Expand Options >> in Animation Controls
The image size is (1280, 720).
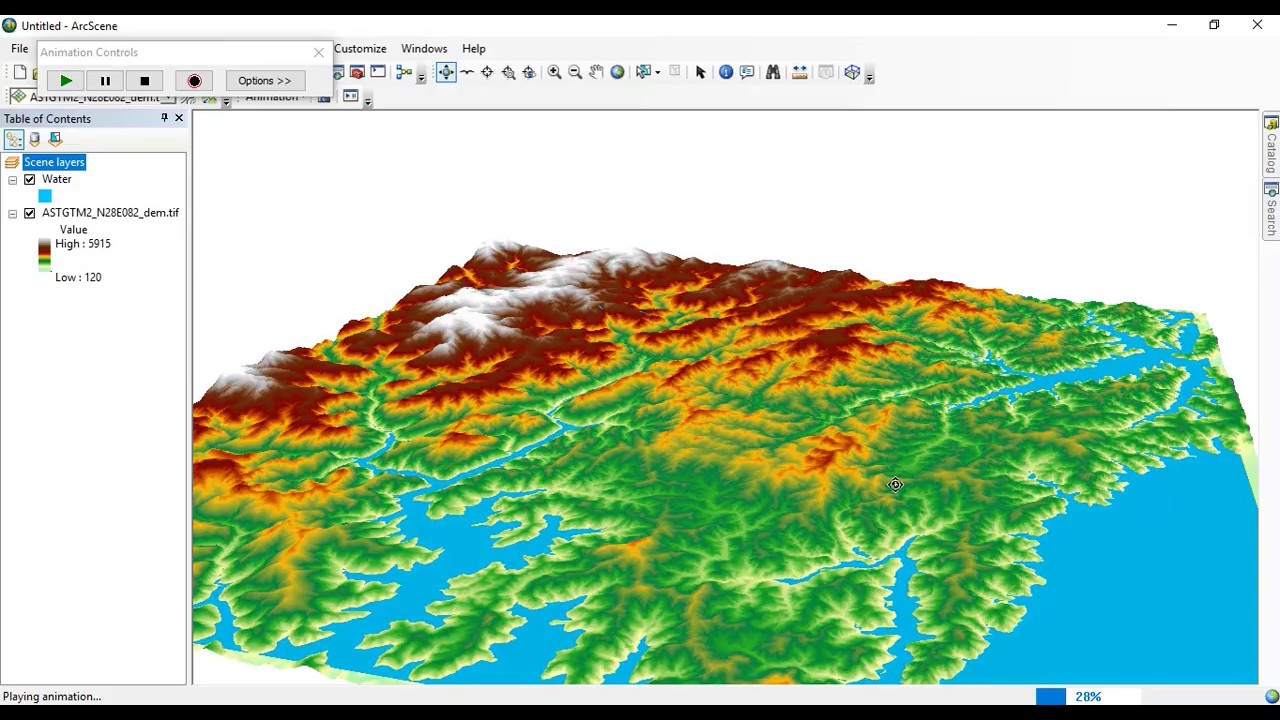(265, 81)
